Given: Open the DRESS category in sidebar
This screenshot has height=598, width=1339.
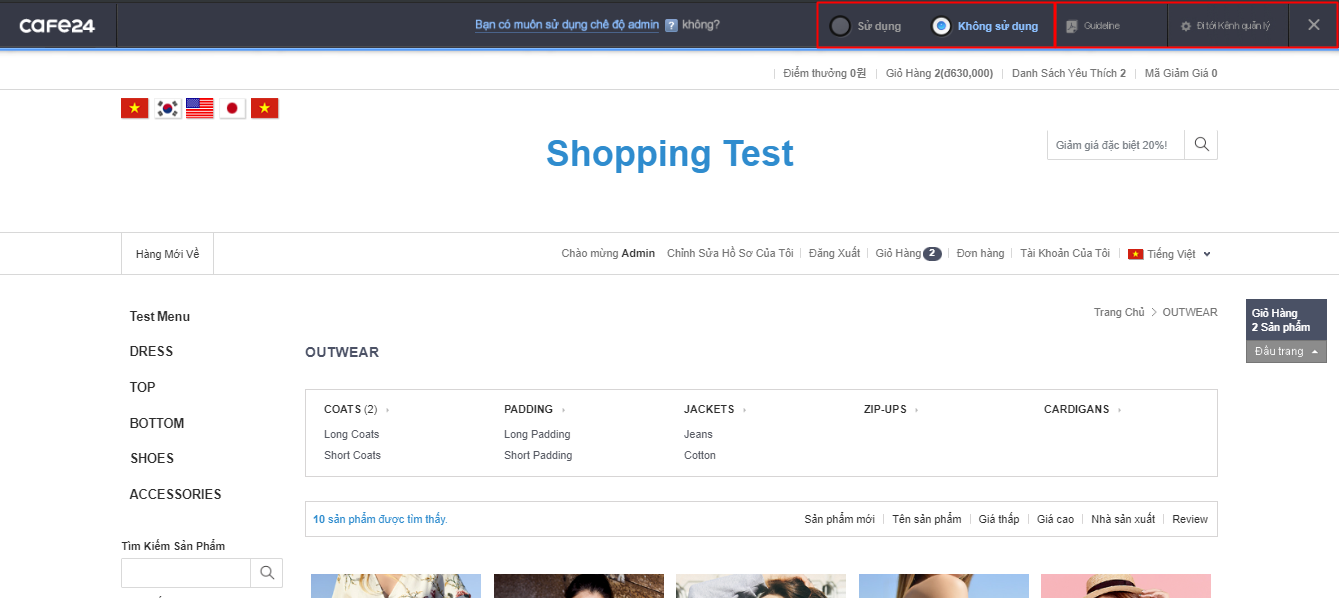Looking at the screenshot, I should (151, 351).
